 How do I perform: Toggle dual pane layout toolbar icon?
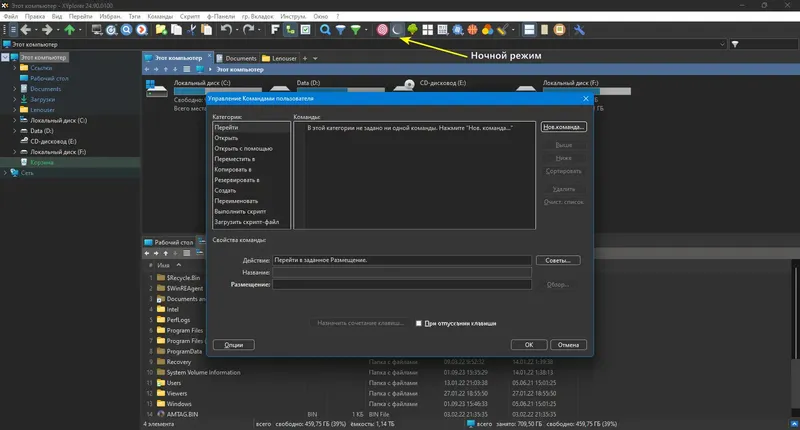(529, 30)
